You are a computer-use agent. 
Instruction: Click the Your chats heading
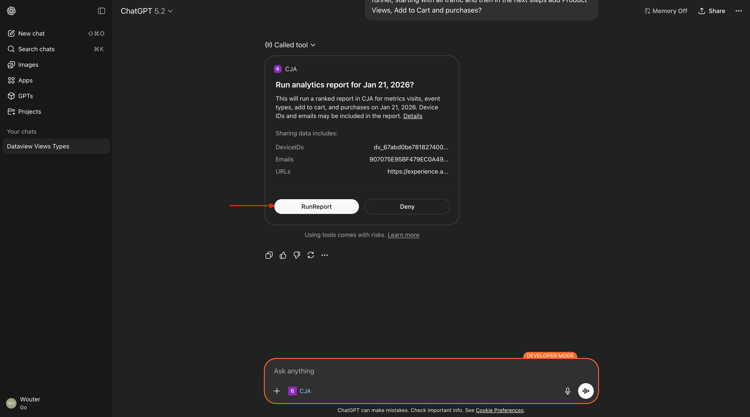point(22,132)
